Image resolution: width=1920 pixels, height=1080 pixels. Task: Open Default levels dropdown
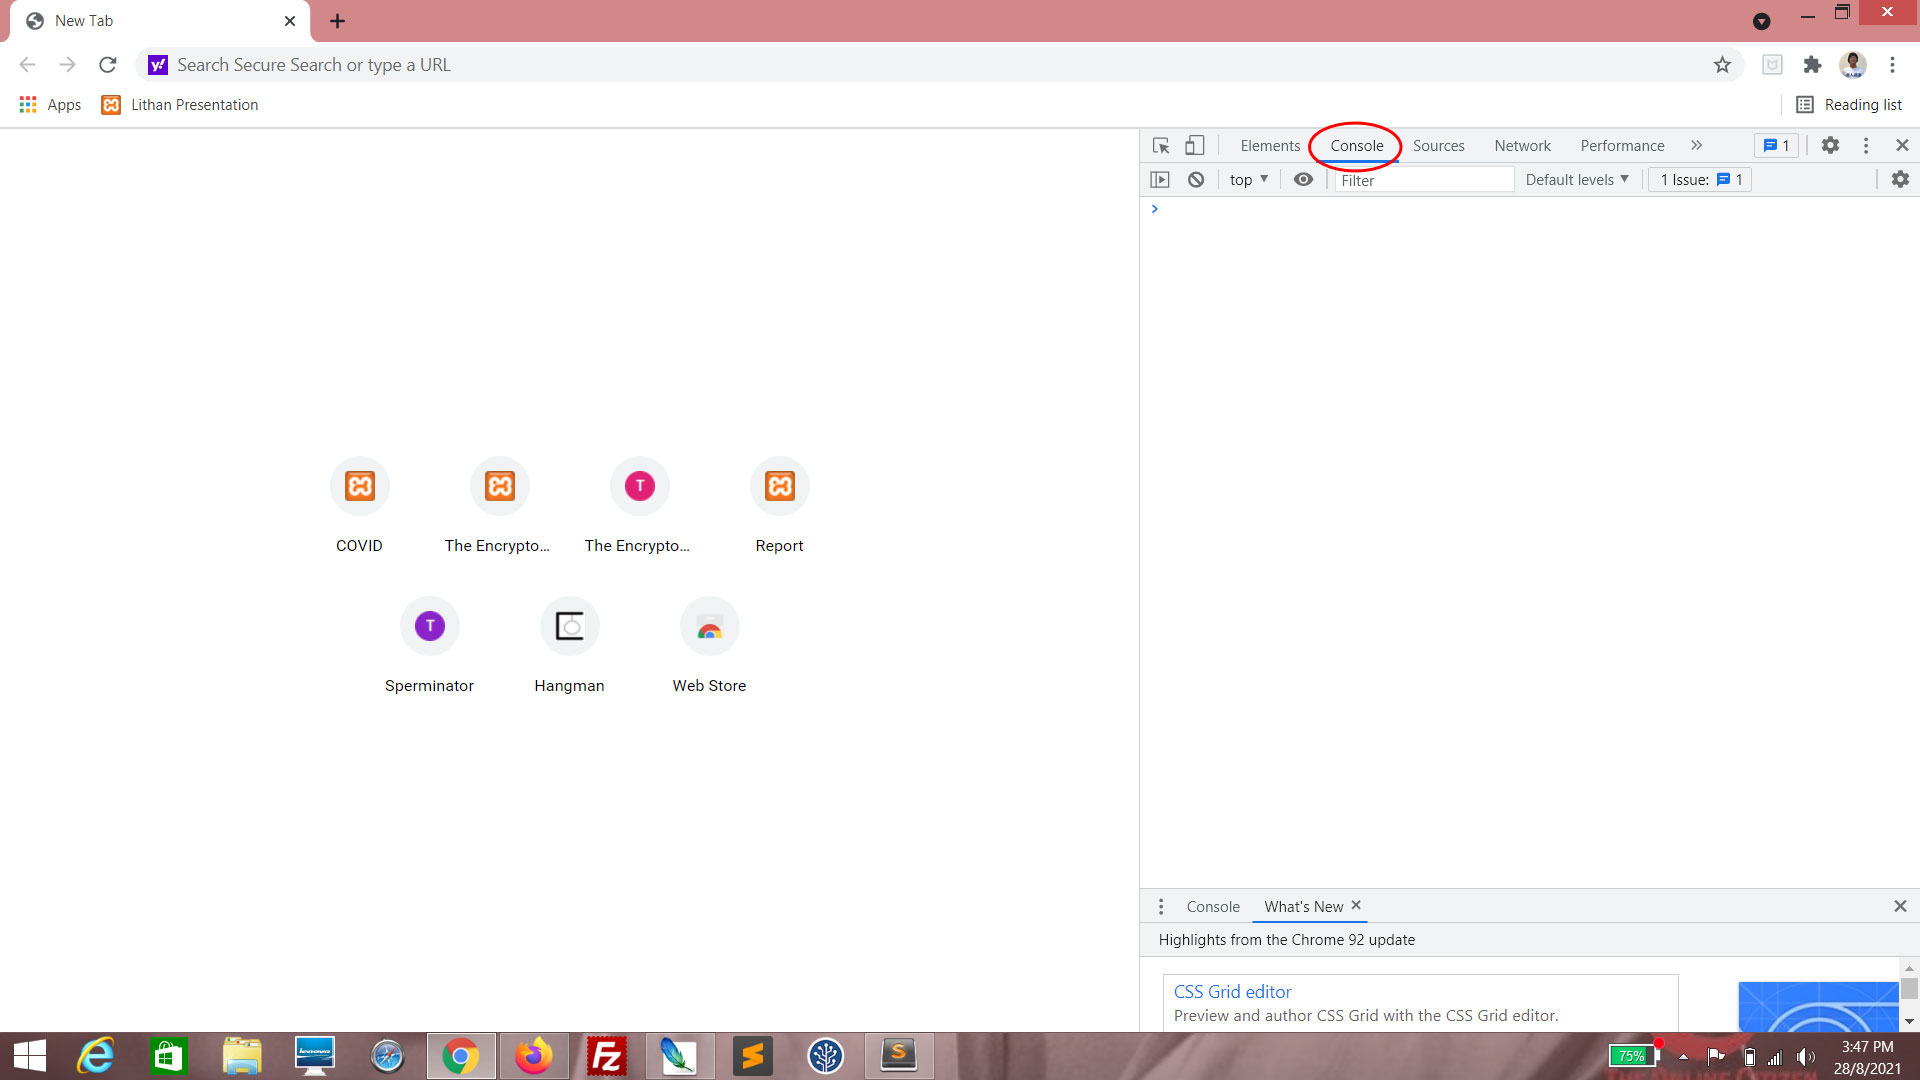click(1577, 179)
